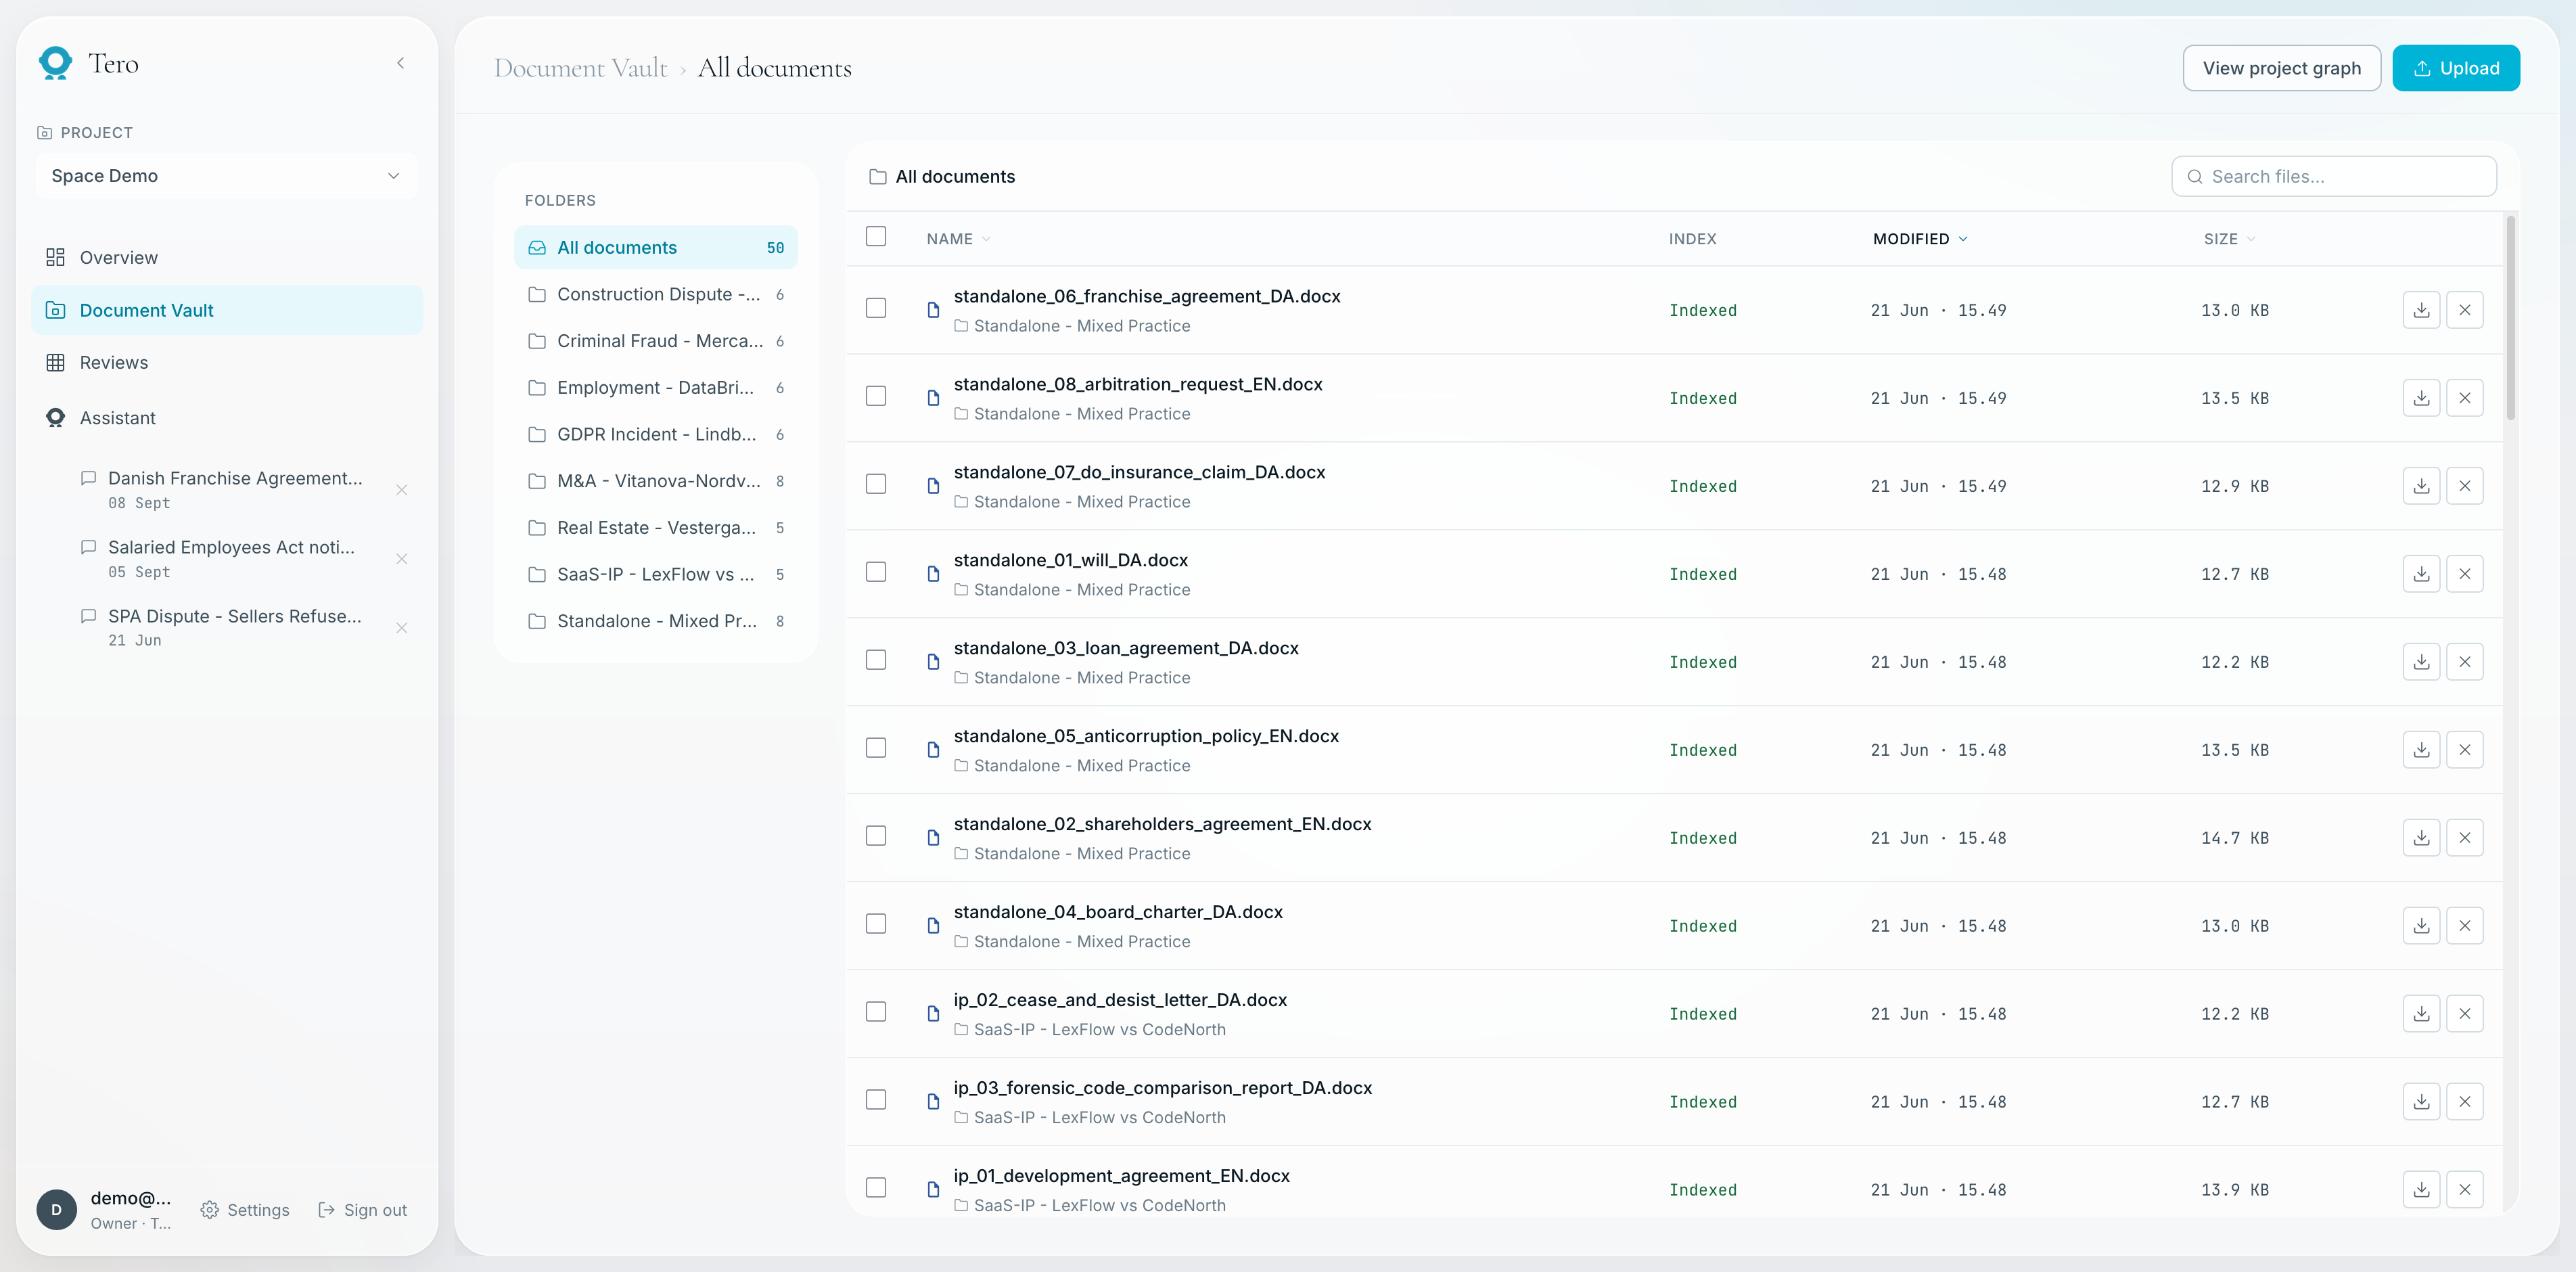Viewport: 2576px width, 1272px height.
Task: Open the Assistant section
Action: (226, 418)
